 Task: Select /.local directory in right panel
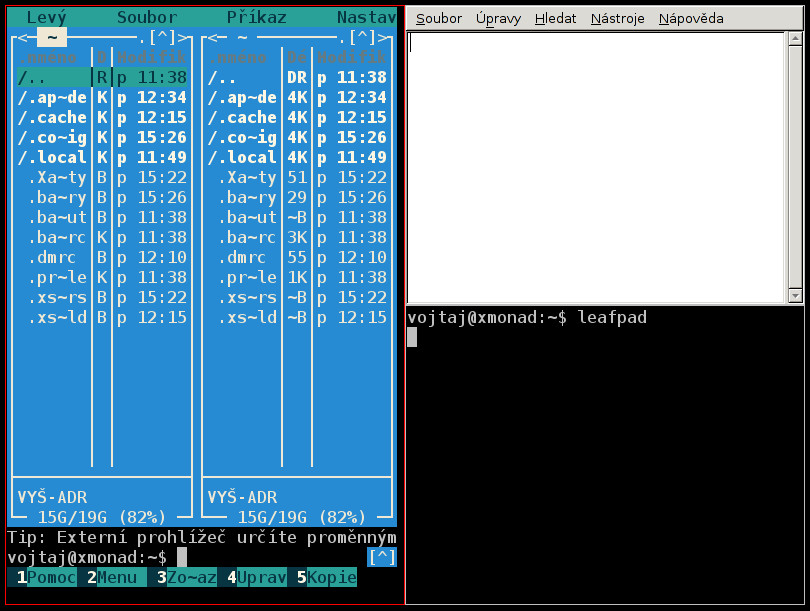(x=297, y=158)
